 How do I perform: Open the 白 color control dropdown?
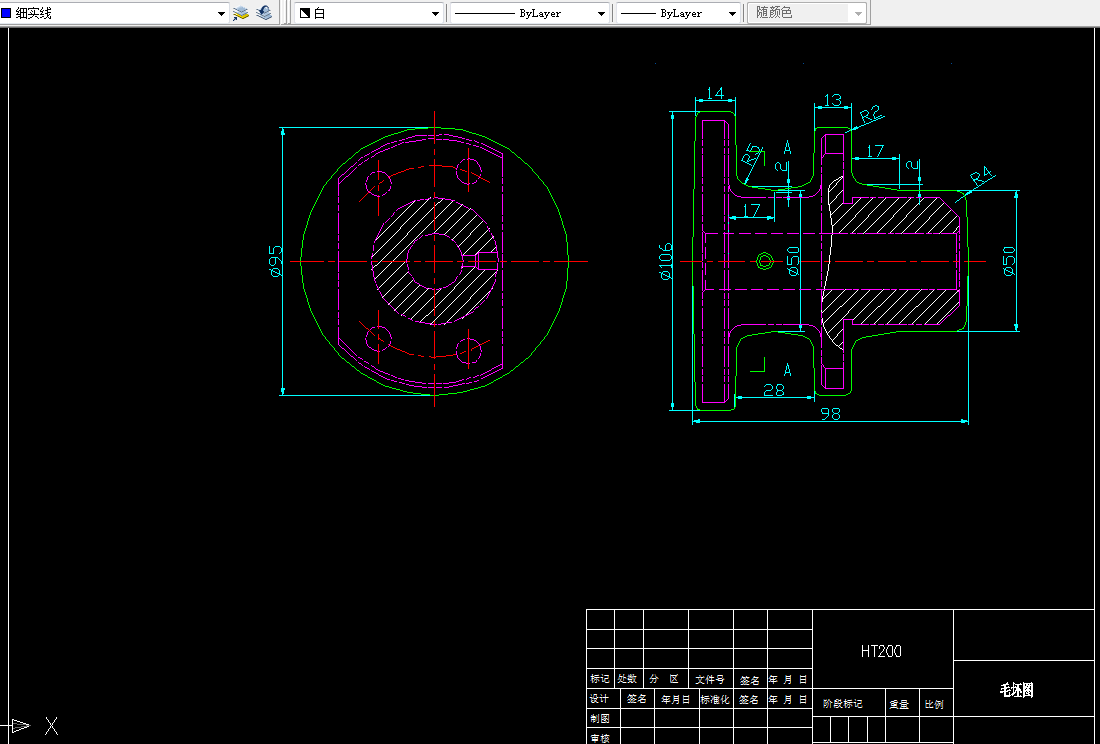point(369,13)
